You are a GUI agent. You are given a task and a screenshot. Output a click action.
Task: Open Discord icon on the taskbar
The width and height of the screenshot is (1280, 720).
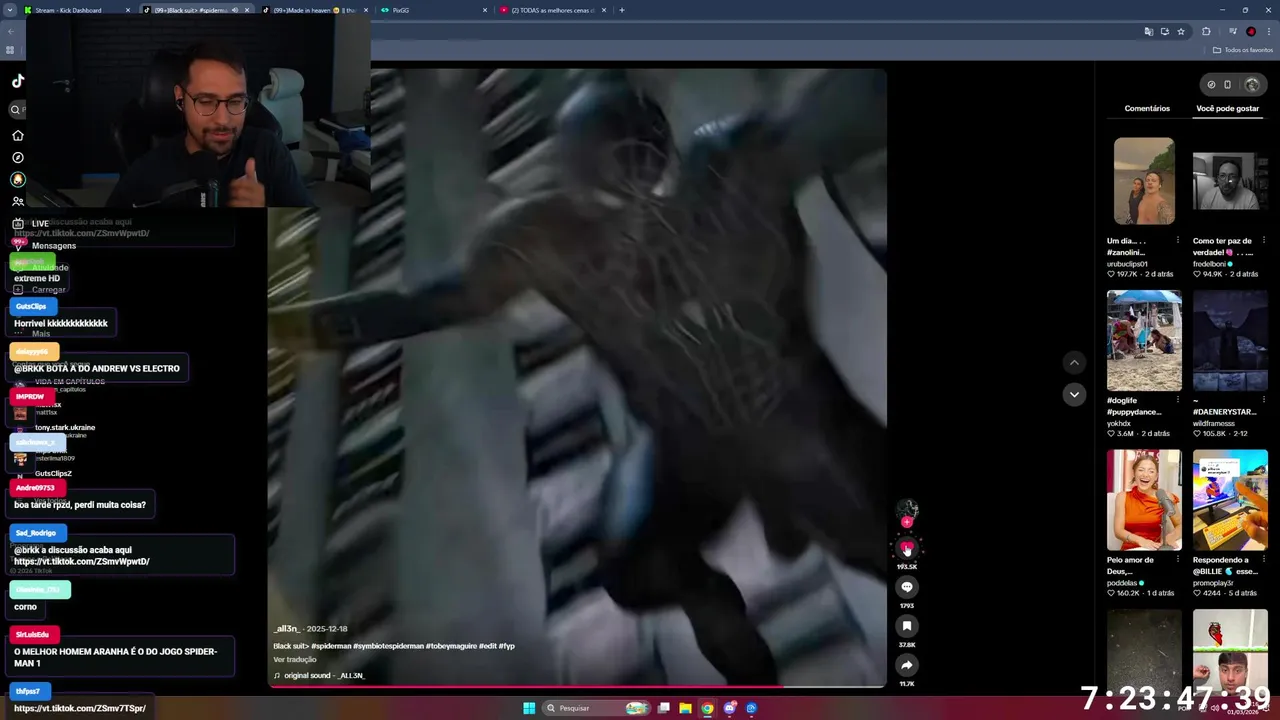click(x=729, y=708)
